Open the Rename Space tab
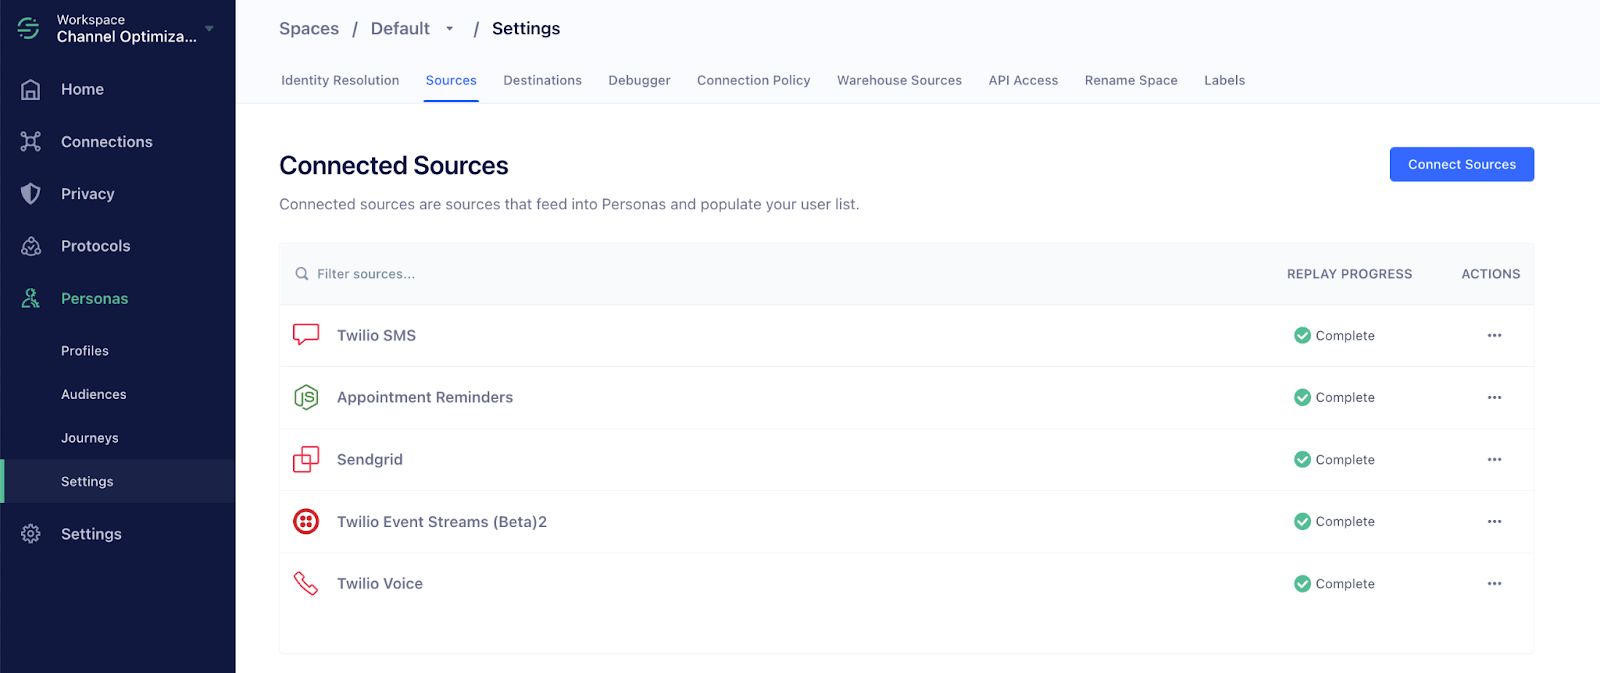The height and width of the screenshot is (673, 1600). point(1131,81)
